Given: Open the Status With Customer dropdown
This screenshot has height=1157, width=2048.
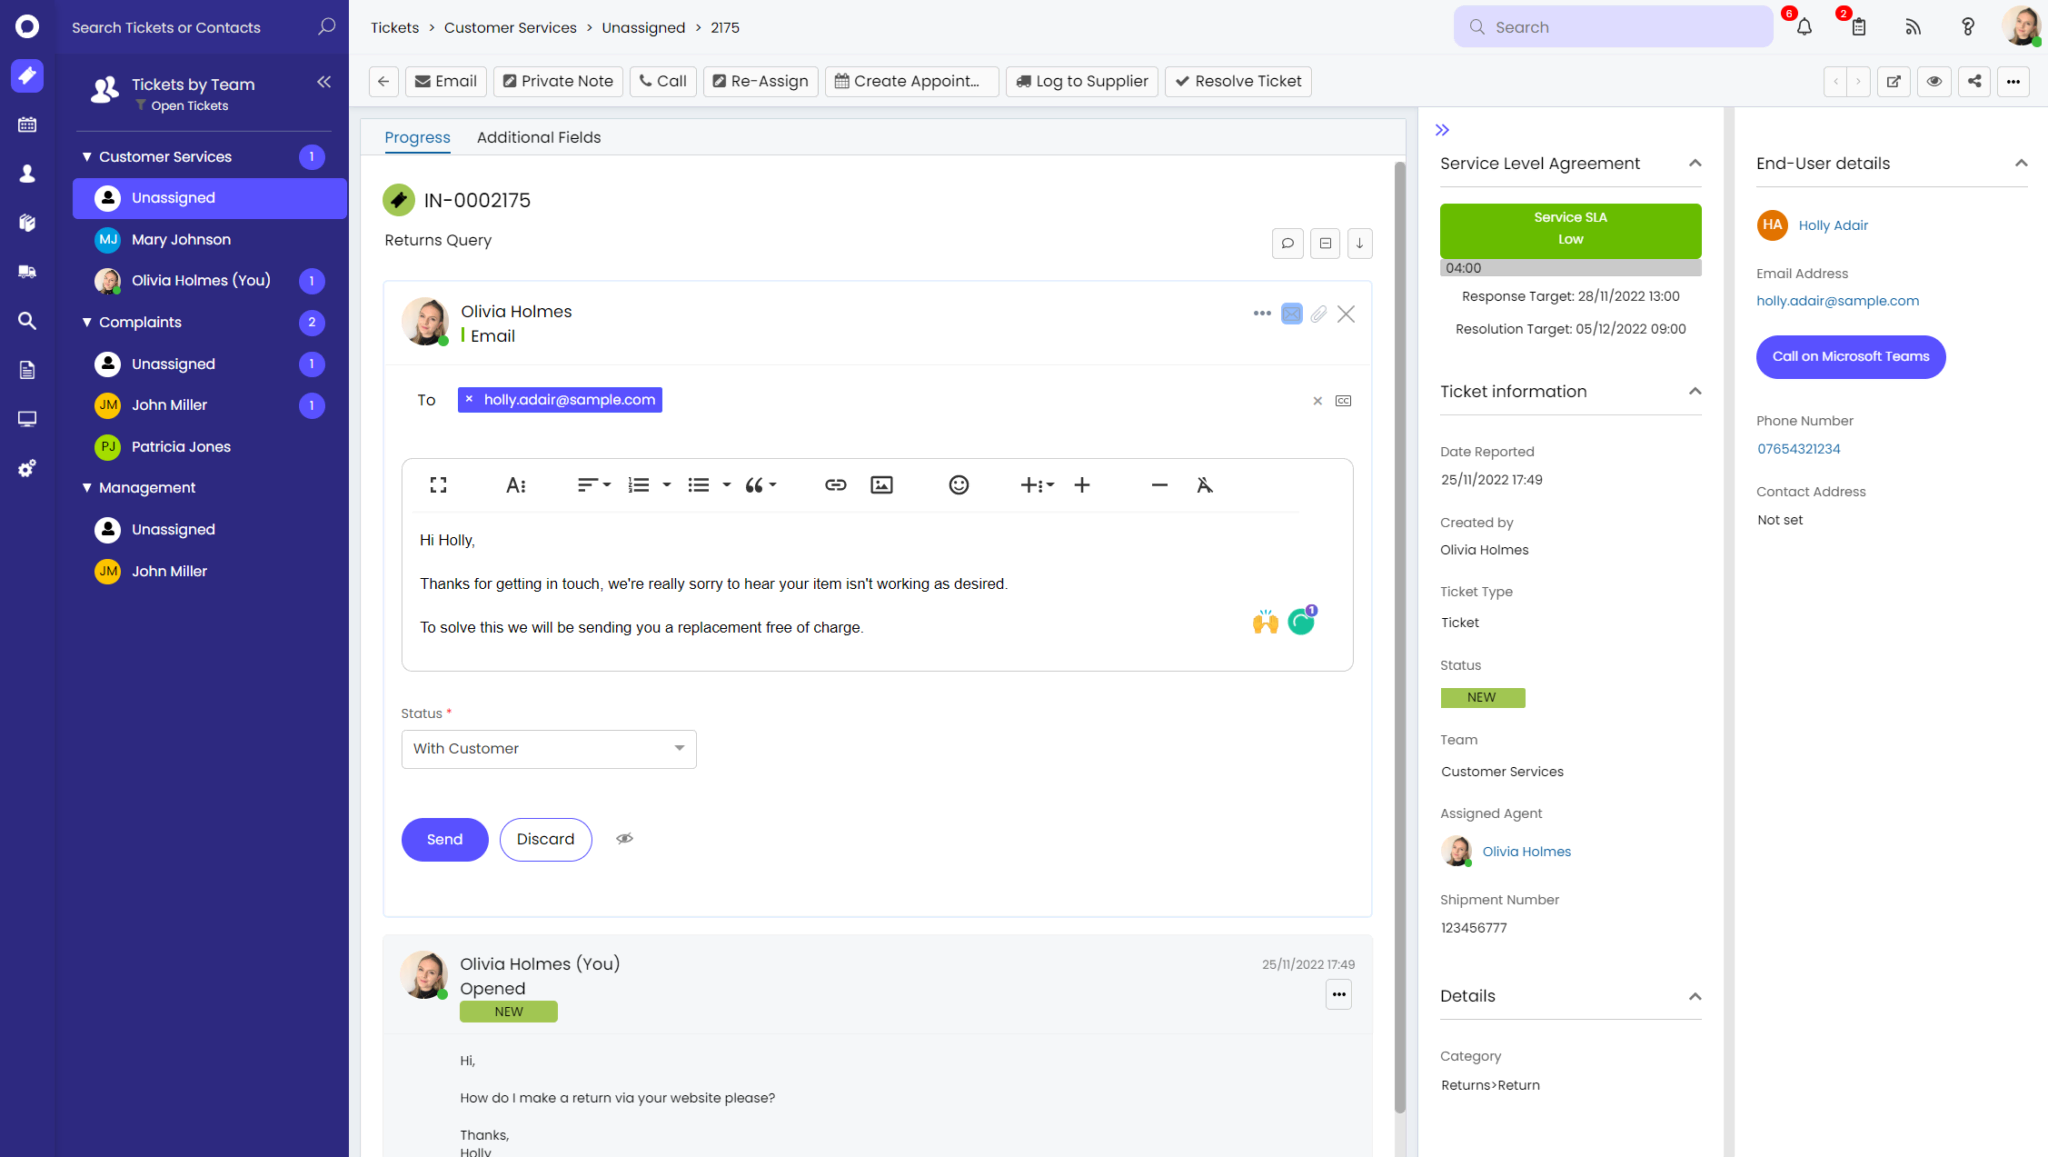Looking at the screenshot, I should [549, 749].
